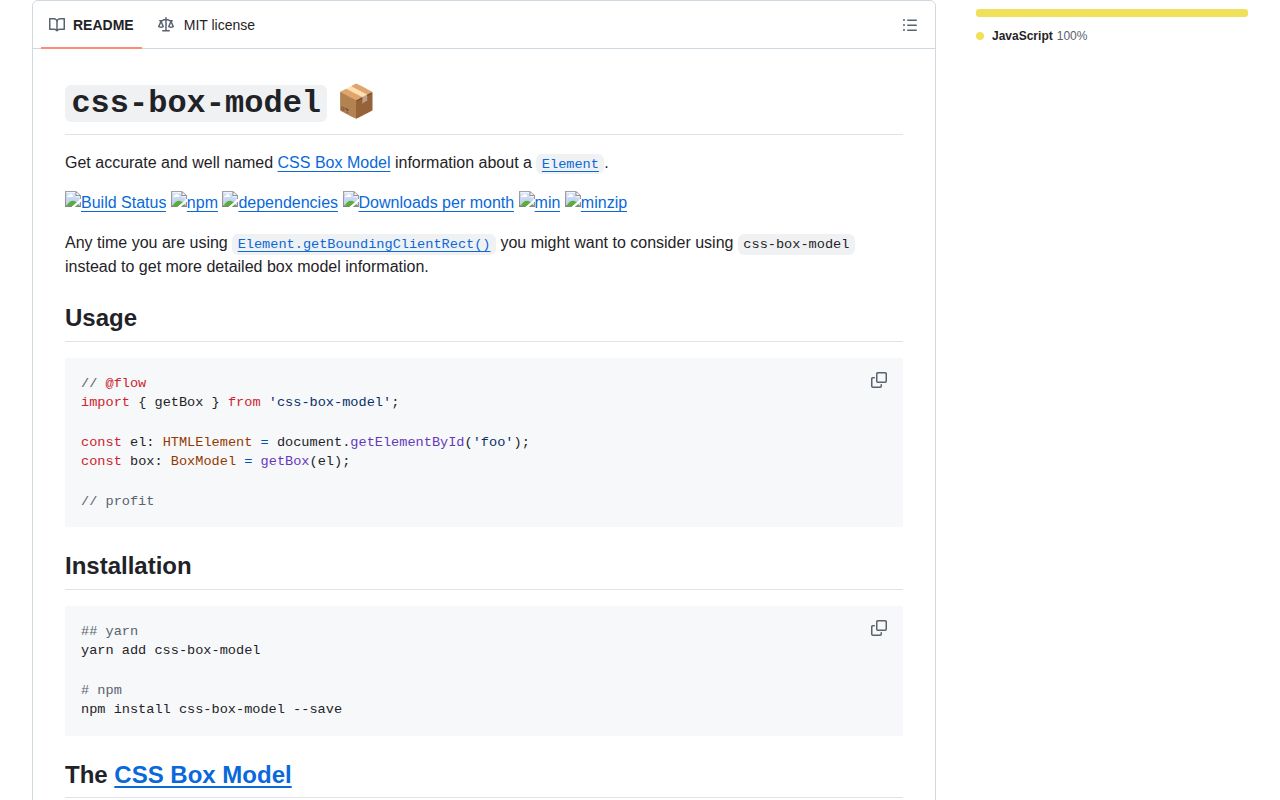Screen dimensions: 1280x800
Task: Click the 'const box: BoxModel = getBox(el);' line
Action: pyautogui.click(x=216, y=461)
